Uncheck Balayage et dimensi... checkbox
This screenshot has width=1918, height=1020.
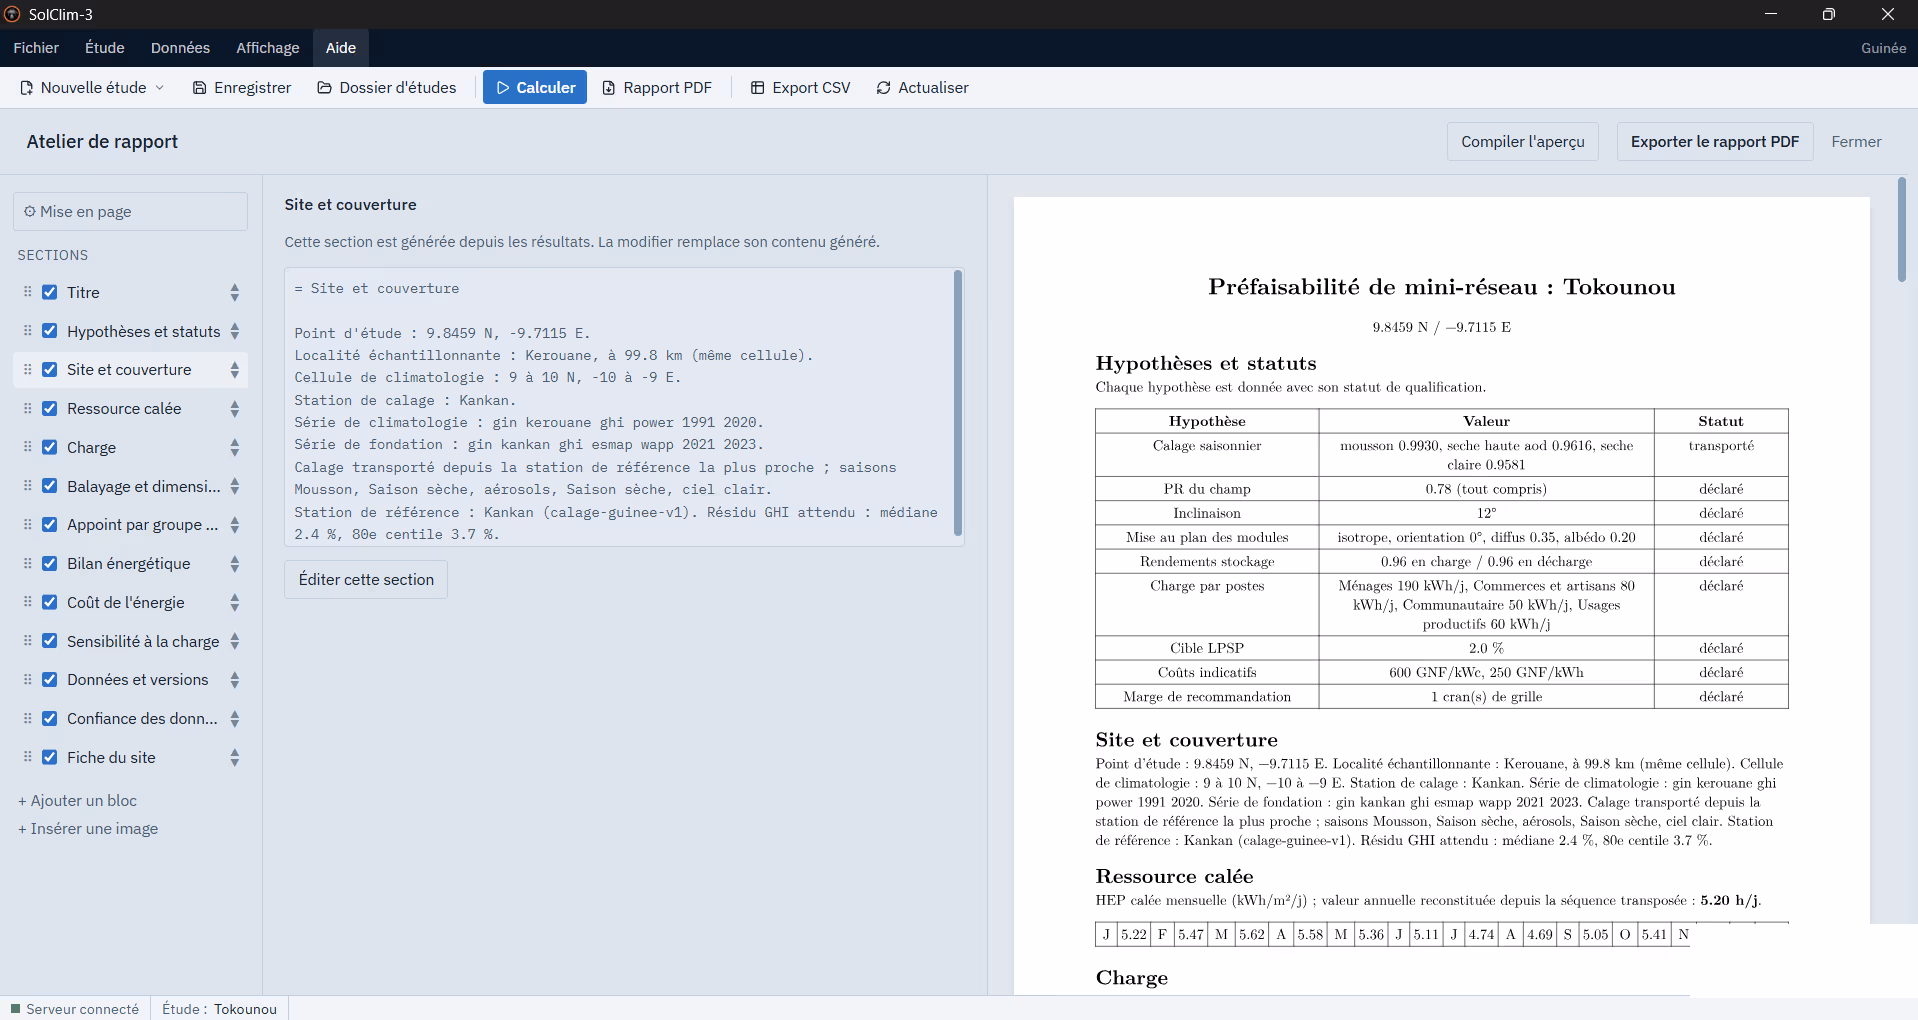[49, 486]
